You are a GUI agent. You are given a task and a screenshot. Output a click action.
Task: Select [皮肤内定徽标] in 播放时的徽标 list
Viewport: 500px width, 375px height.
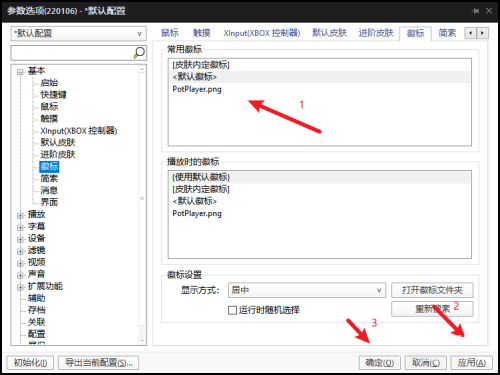(320, 189)
